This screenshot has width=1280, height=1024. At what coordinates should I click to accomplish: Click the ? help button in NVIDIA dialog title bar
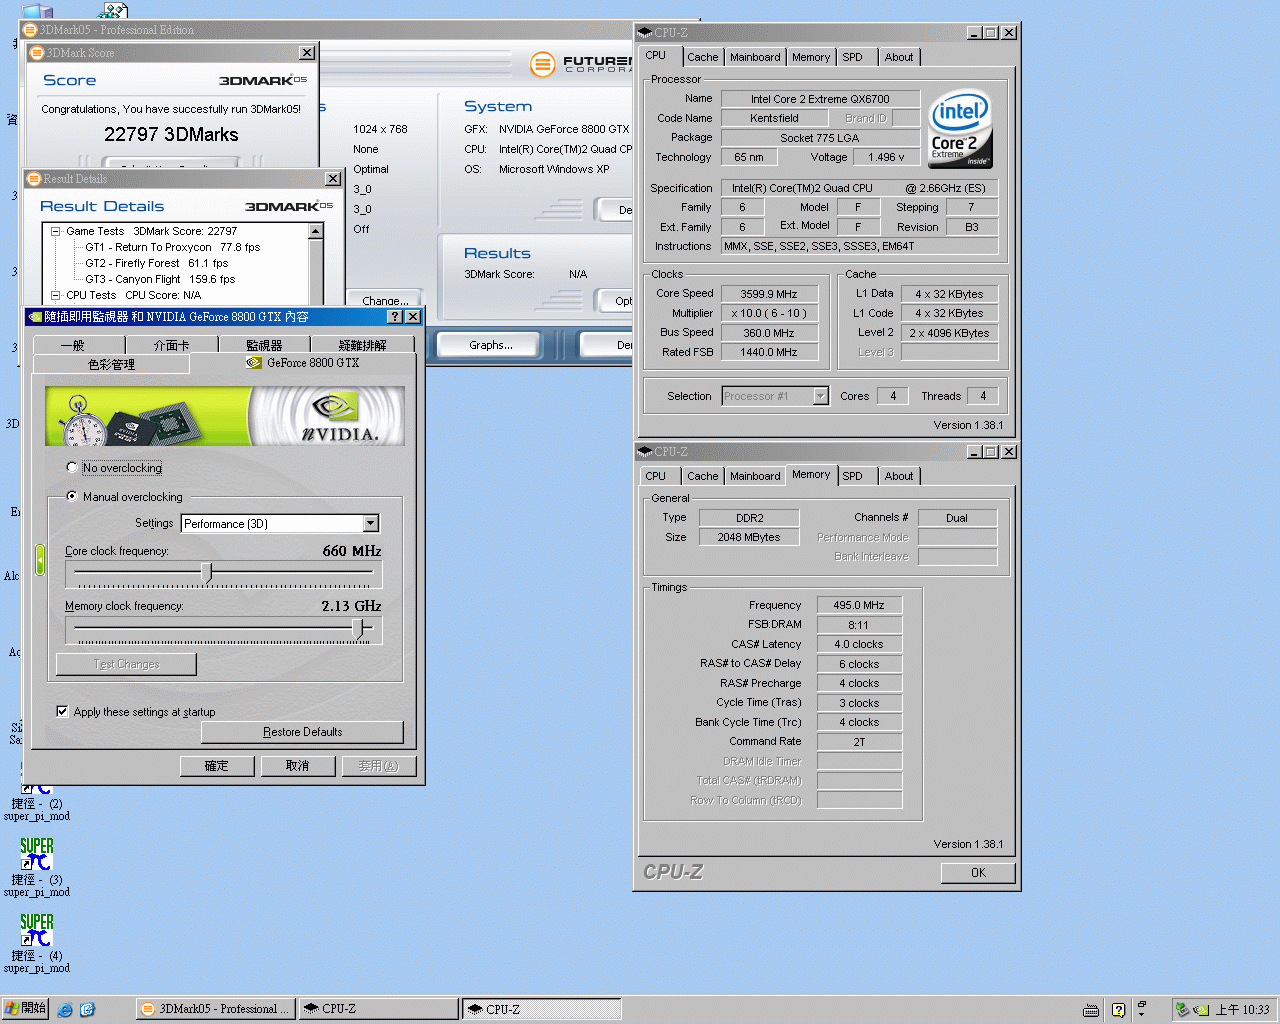point(395,317)
